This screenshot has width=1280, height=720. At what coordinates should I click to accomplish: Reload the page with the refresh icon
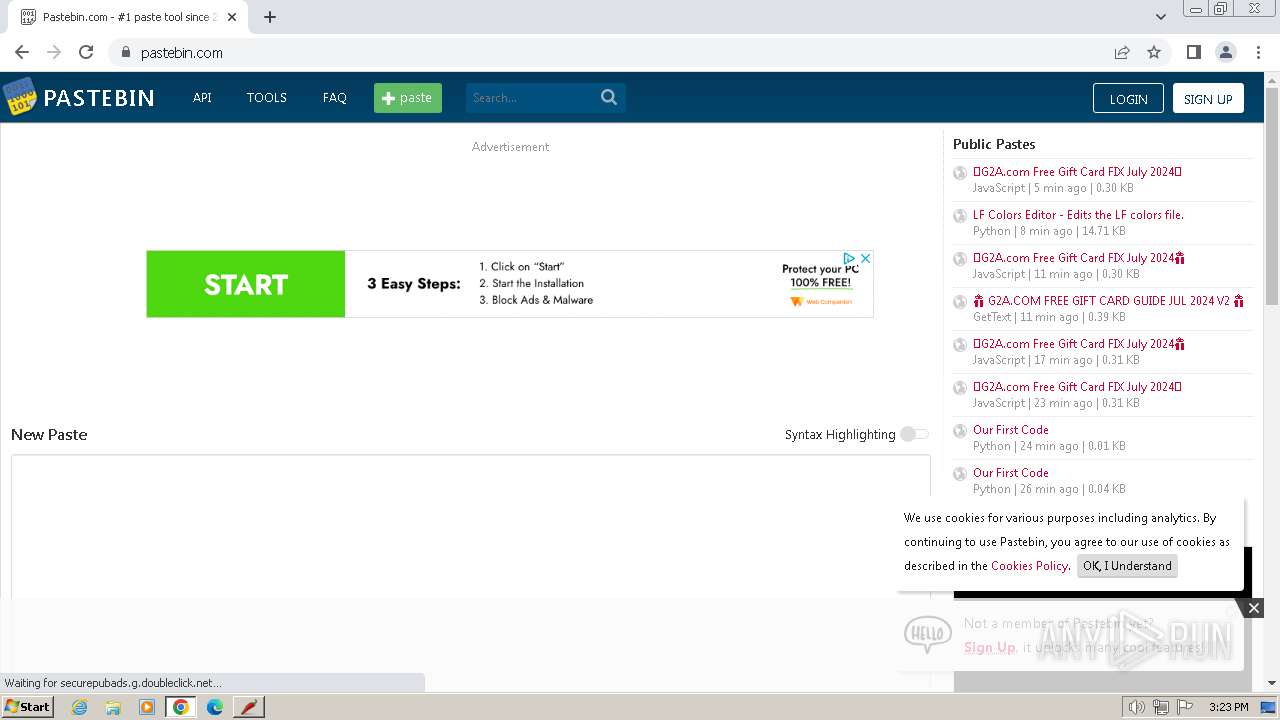[x=86, y=52]
